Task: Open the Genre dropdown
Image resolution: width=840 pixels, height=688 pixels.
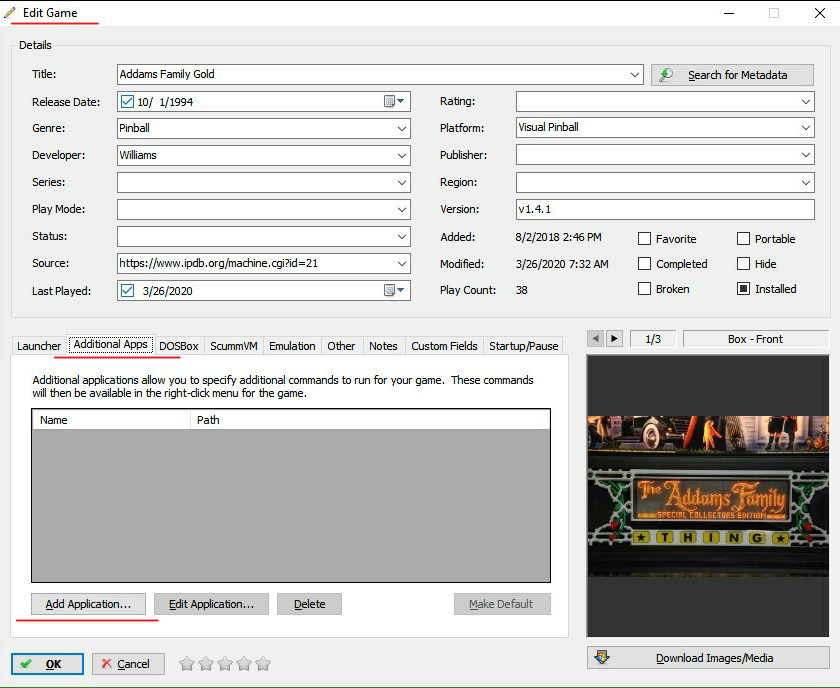Action: tap(402, 129)
